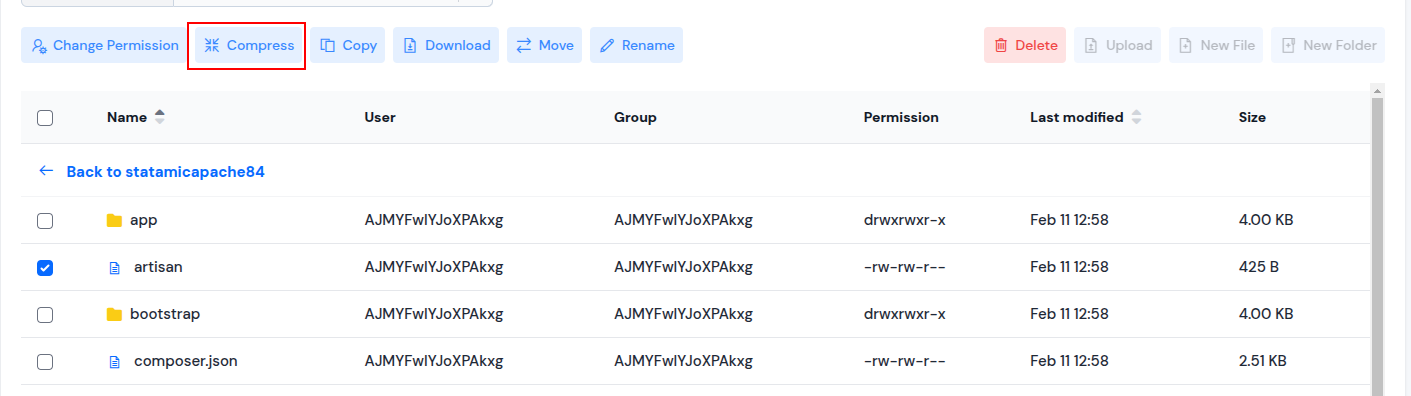The height and width of the screenshot is (396, 1411).
Task: Move the selected file
Action: point(544,45)
